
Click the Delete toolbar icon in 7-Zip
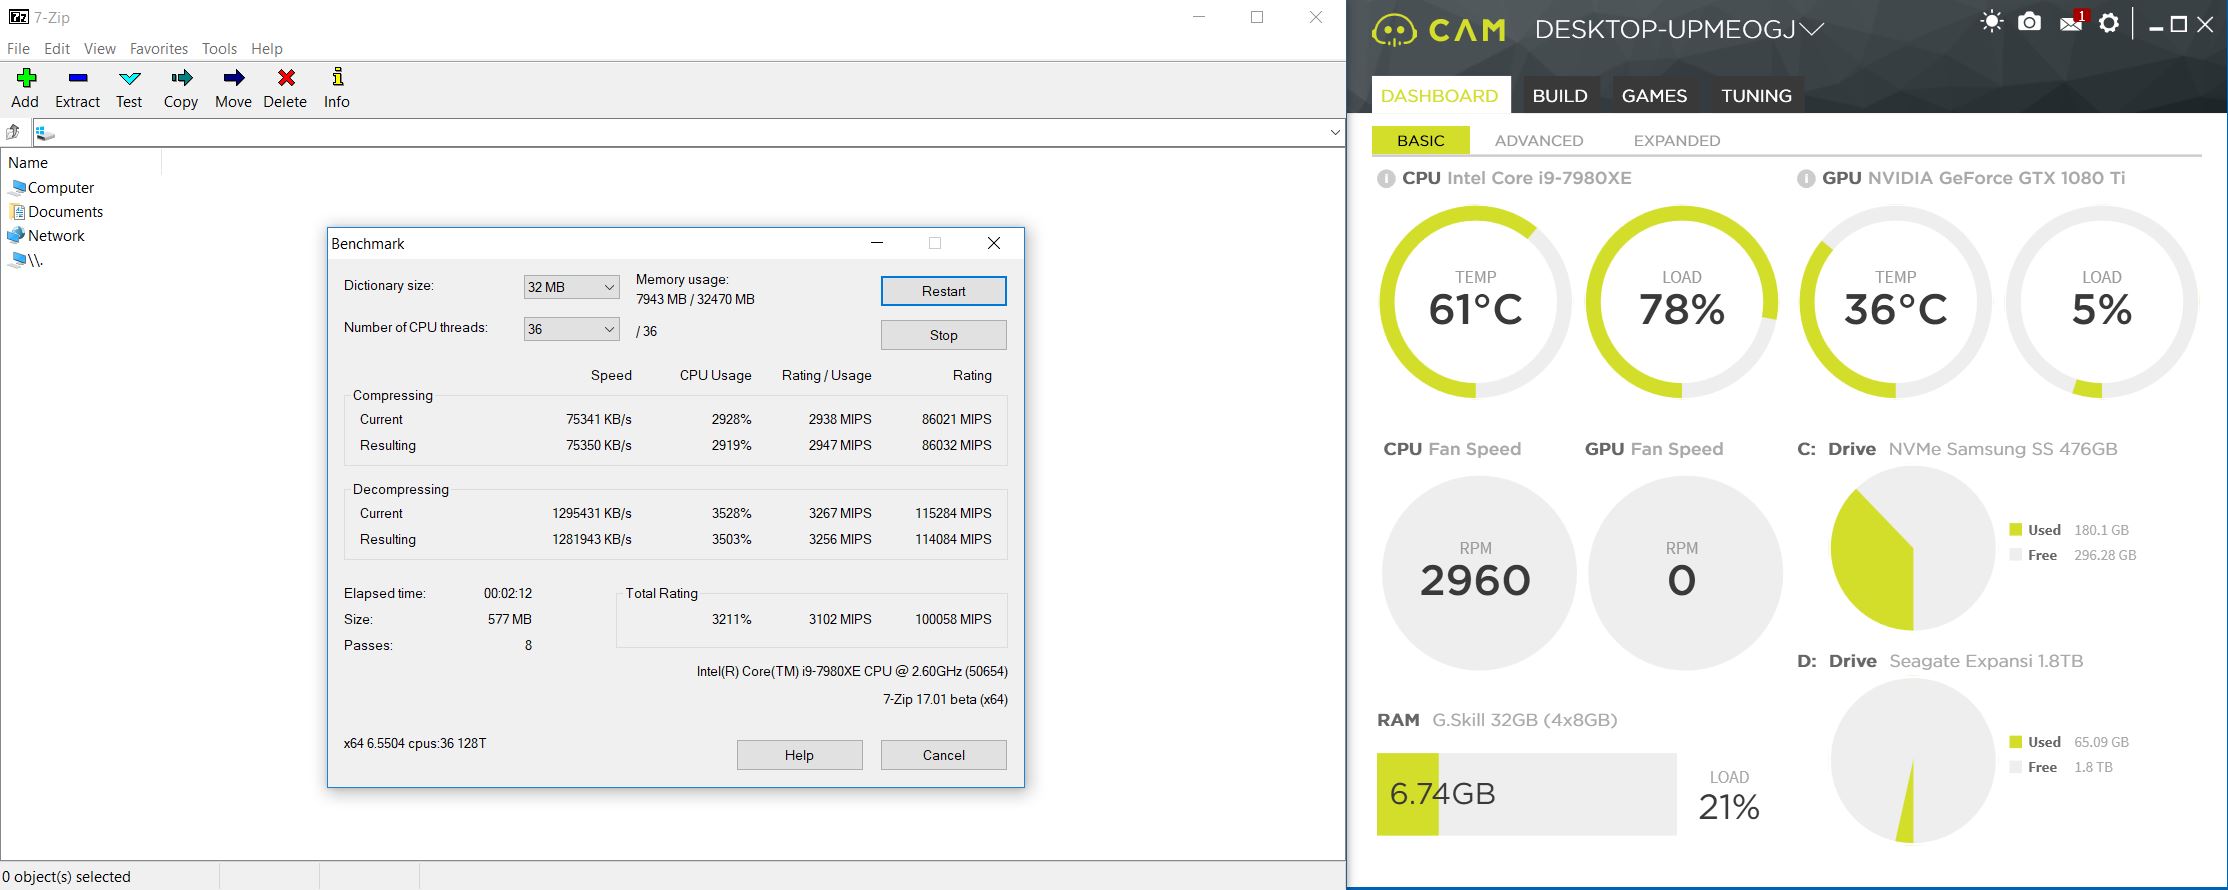(286, 78)
